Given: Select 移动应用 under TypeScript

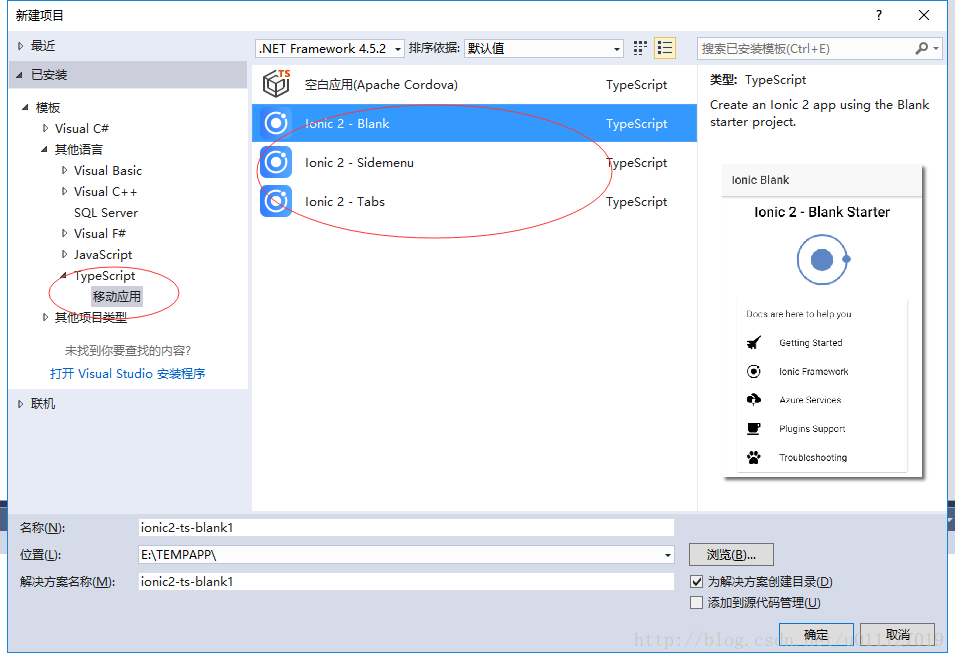Looking at the screenshot, I should pyautogui.click(x=116, y=297).
